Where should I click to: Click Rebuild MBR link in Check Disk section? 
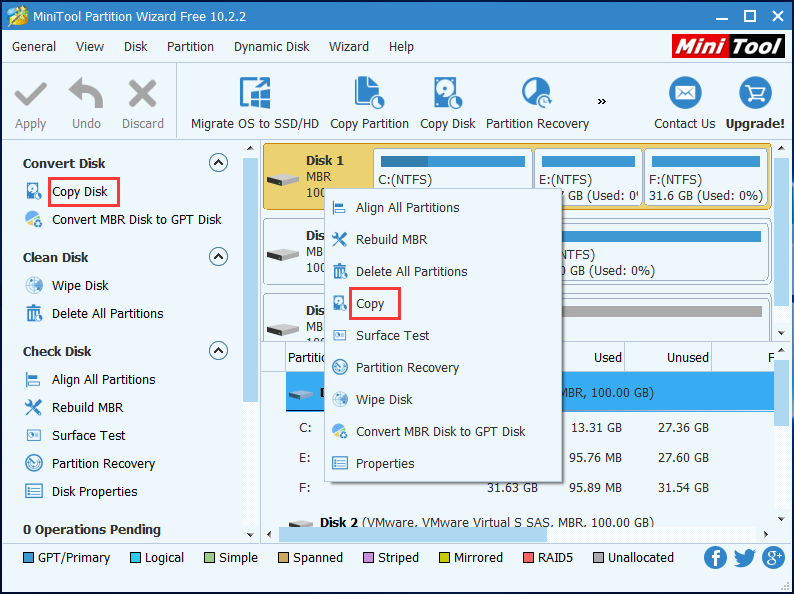point(88,408)
